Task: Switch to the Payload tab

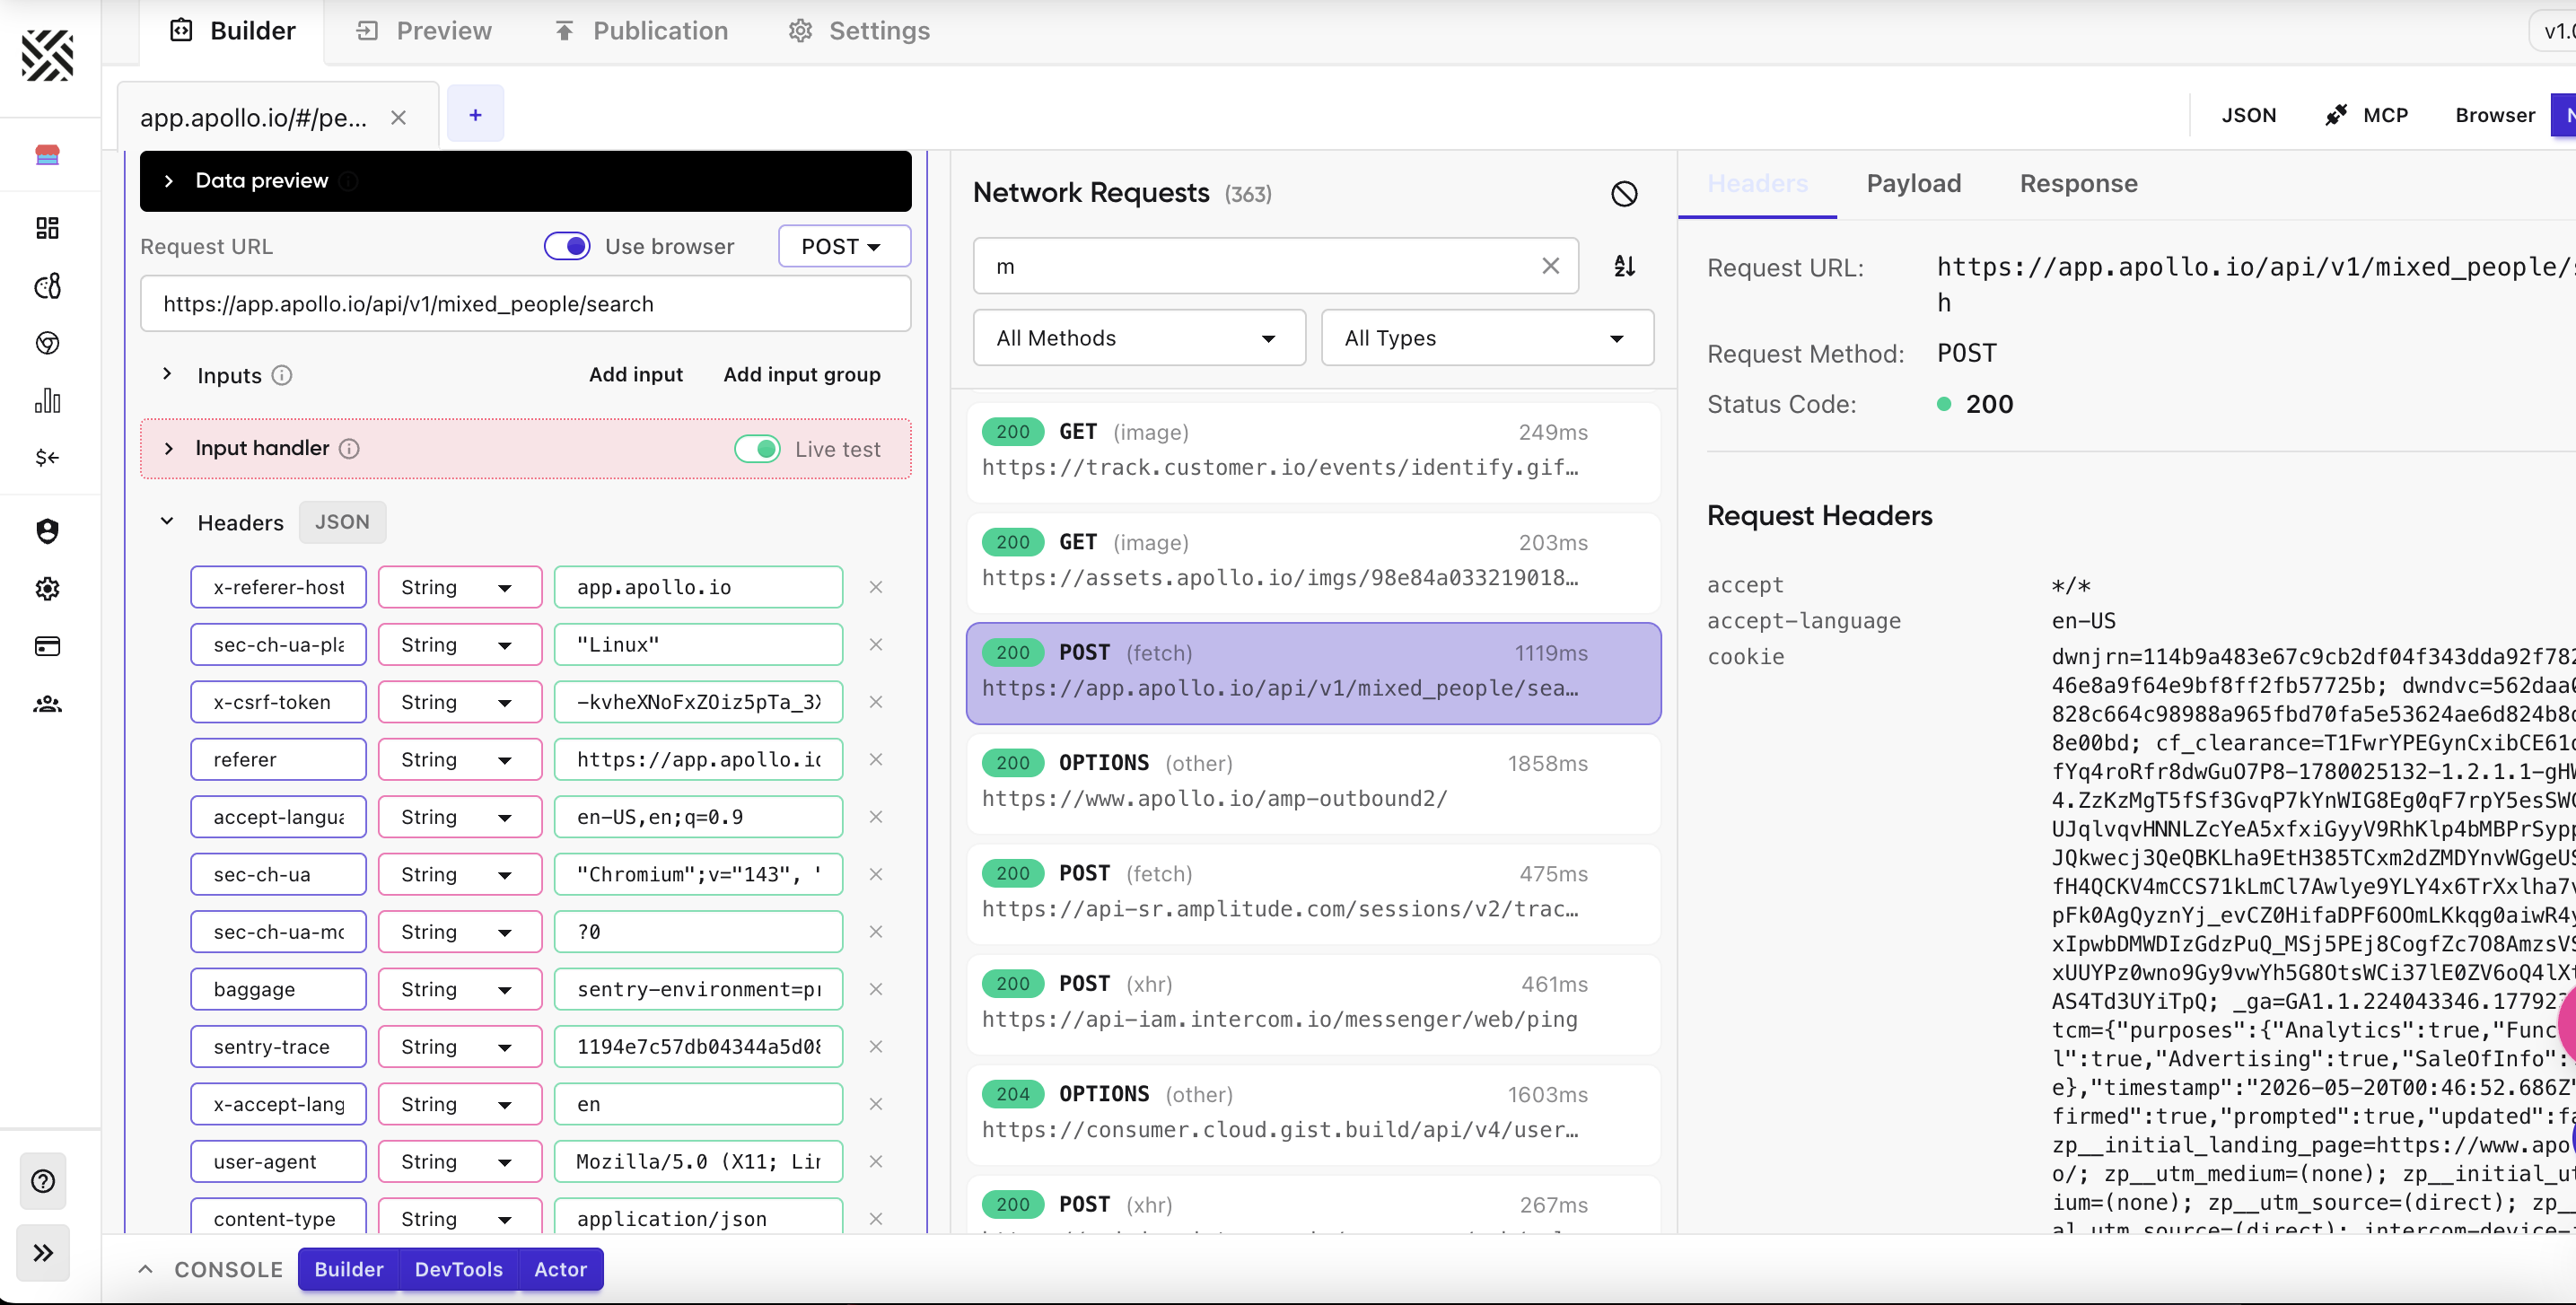Action: [1913, 183]
